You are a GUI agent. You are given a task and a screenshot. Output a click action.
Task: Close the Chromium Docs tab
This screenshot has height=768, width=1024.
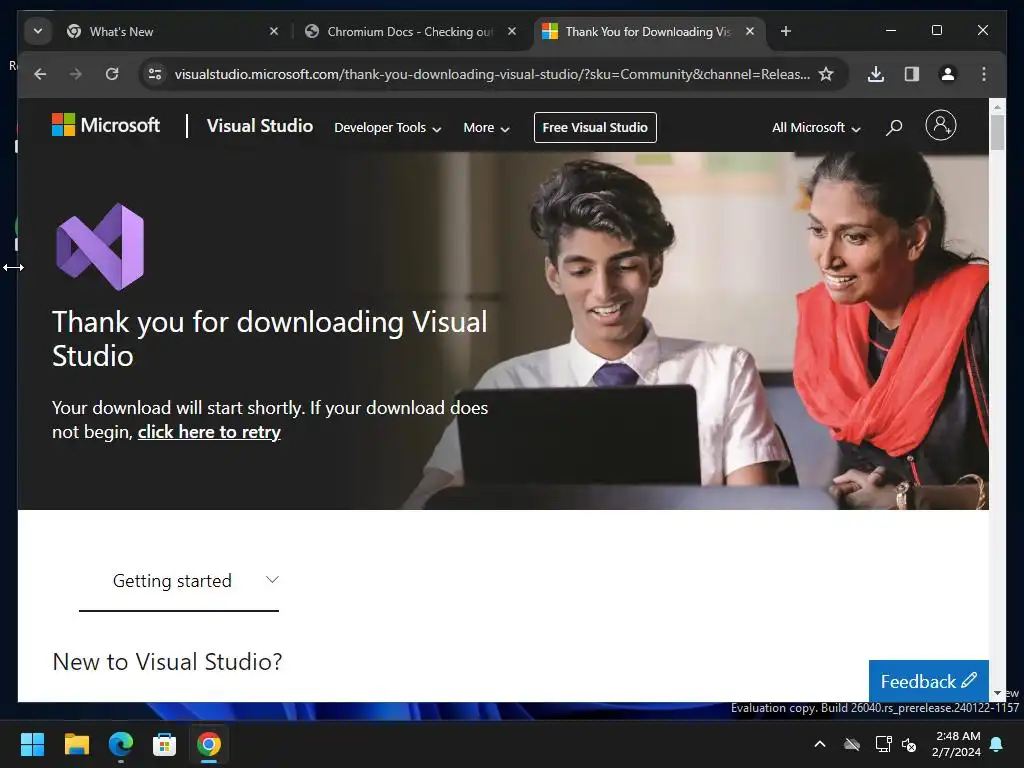point(512,31)
